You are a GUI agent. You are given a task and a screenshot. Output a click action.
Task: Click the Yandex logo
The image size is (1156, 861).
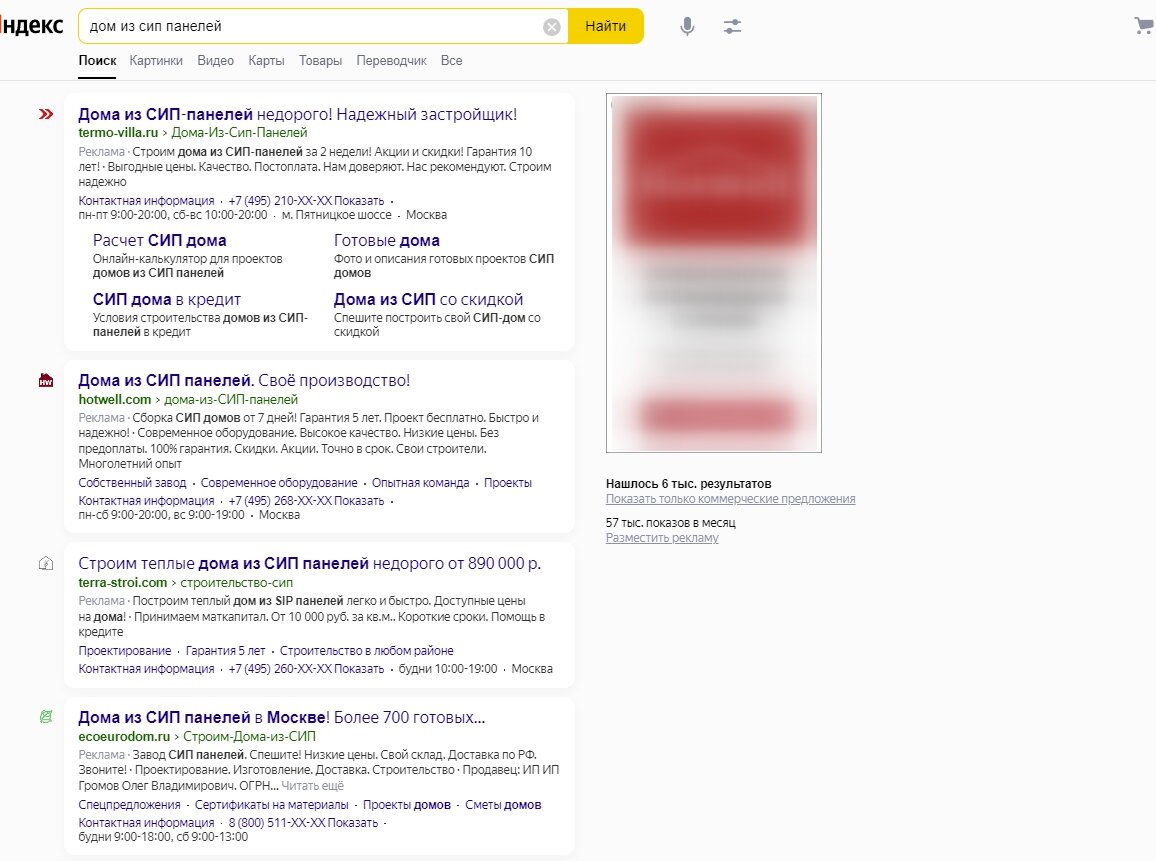32,25
